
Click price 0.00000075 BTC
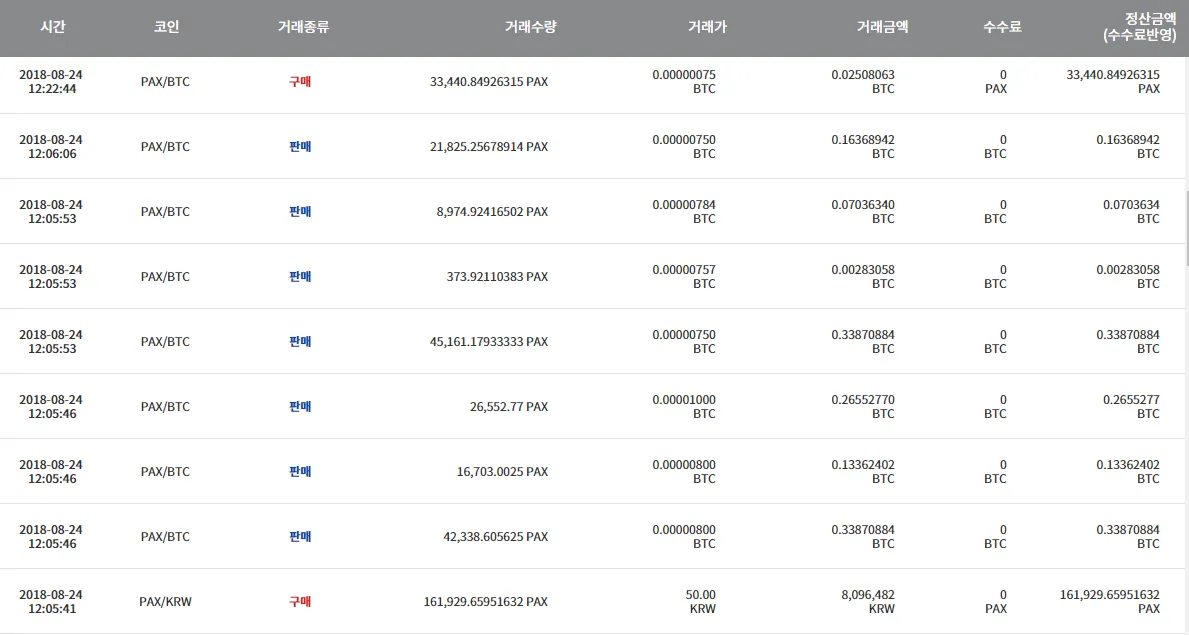[x=684, y=81]
